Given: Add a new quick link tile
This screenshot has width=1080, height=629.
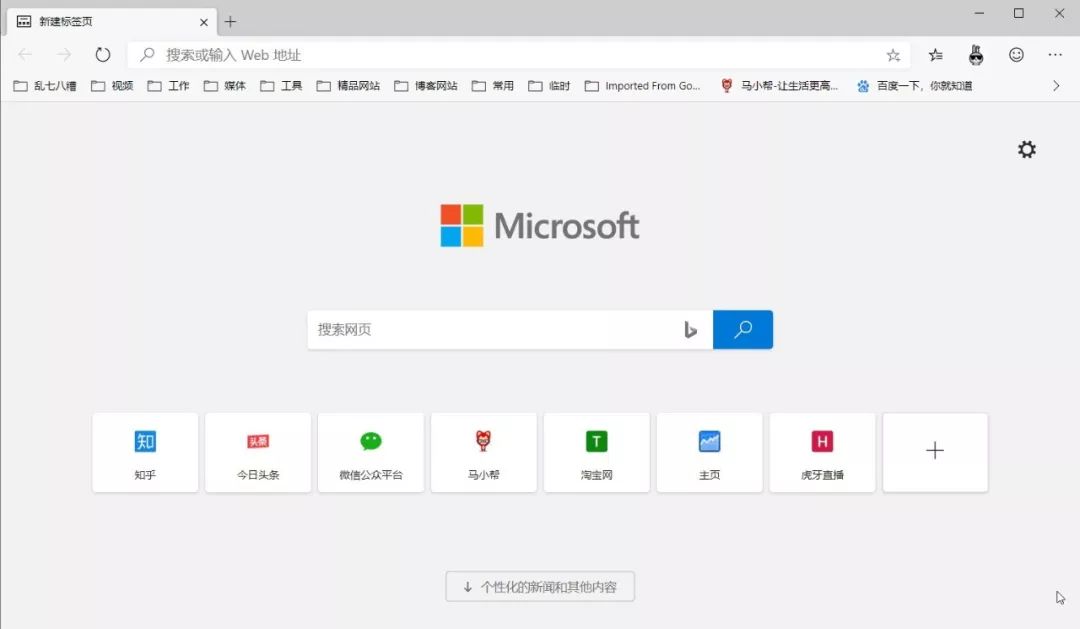Looking at the screenshot, I should click(935, 453).
